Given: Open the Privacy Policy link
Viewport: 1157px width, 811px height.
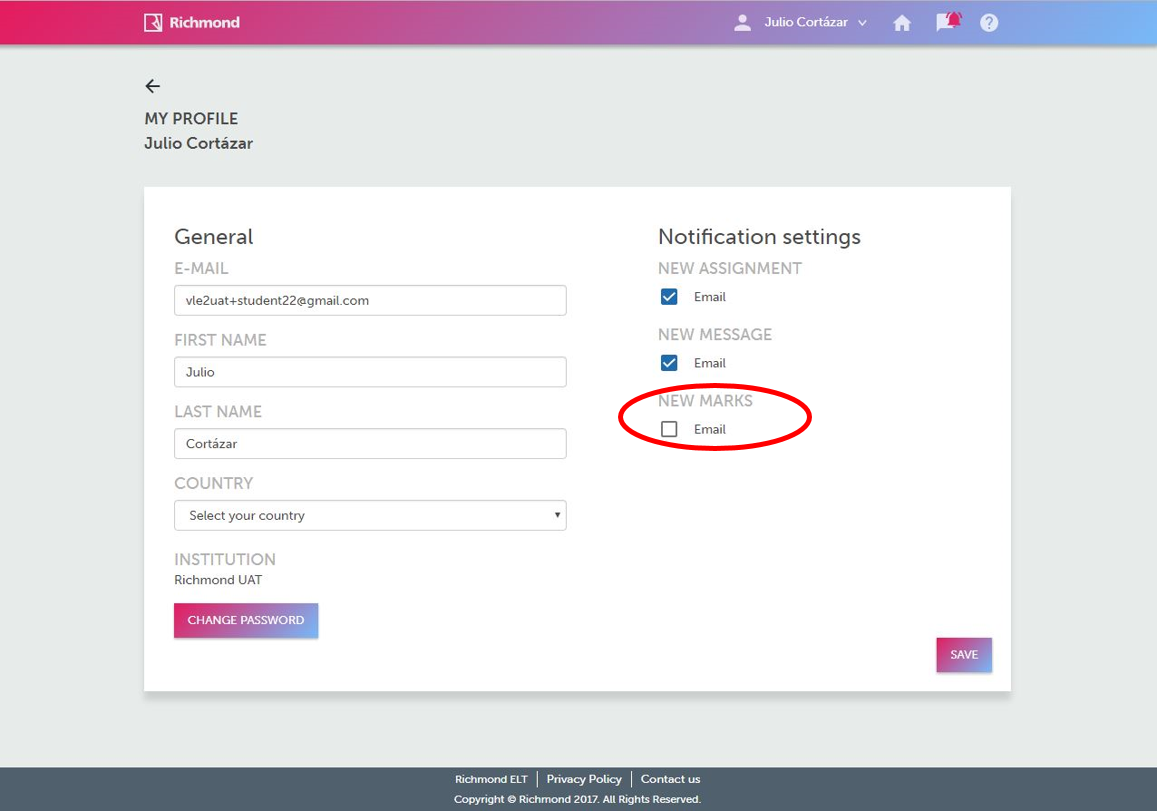Looking at the screenshot, I should tap(584, 779).
